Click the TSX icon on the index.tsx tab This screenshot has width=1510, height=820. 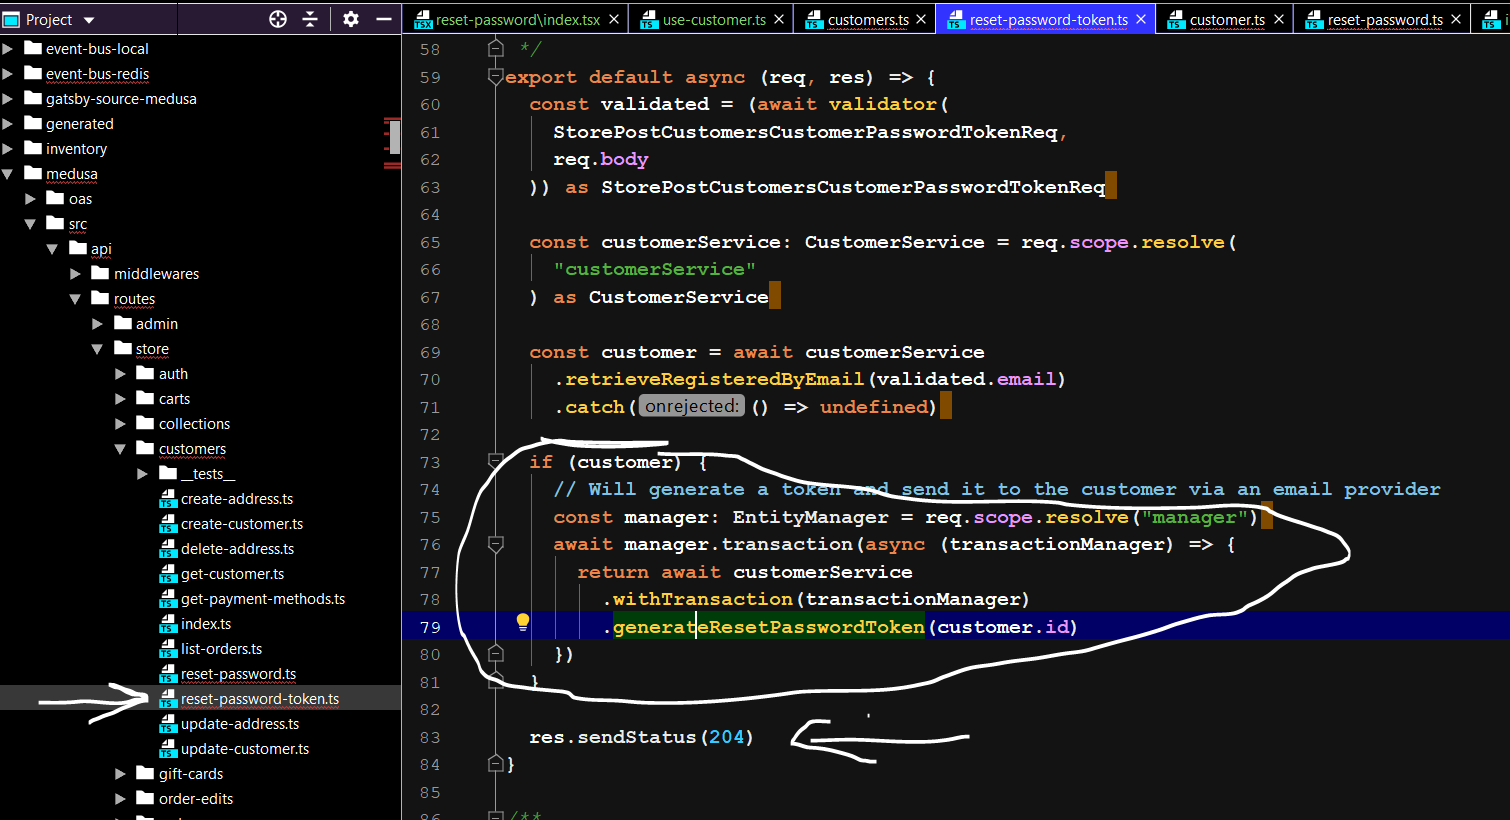pos(424,18)
